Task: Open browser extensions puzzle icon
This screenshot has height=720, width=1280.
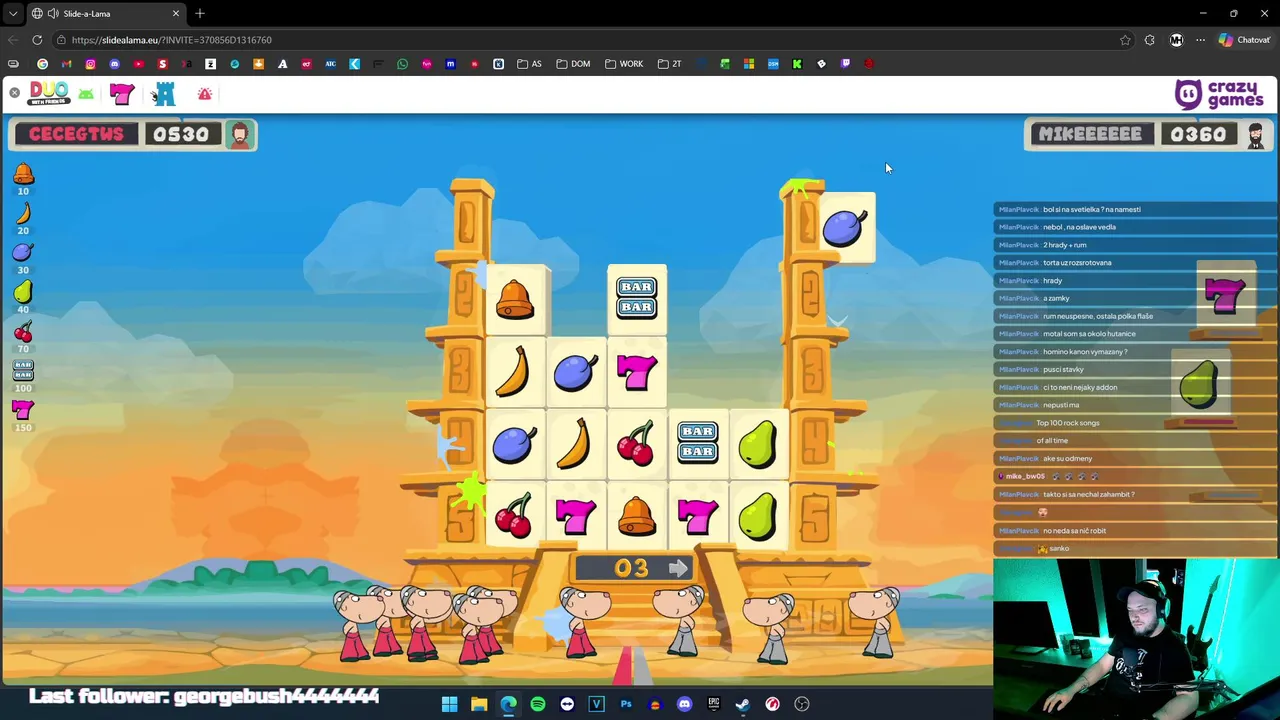Action: pyautogui.click(x=1149, y=40)
